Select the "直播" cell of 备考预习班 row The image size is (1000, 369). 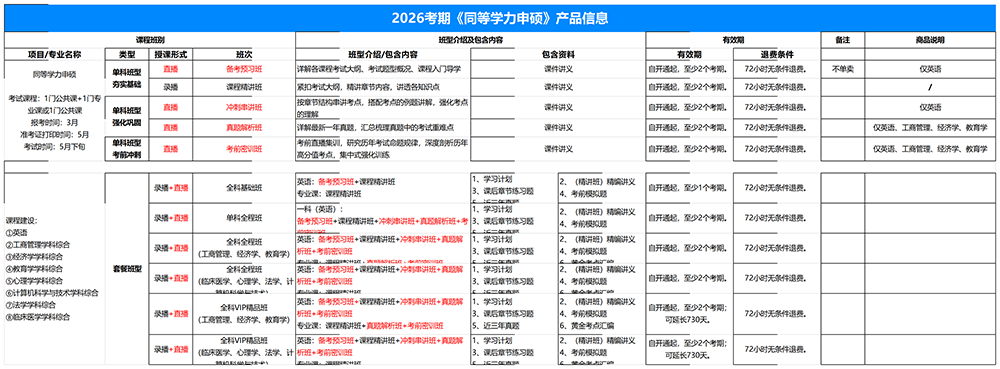170,69
